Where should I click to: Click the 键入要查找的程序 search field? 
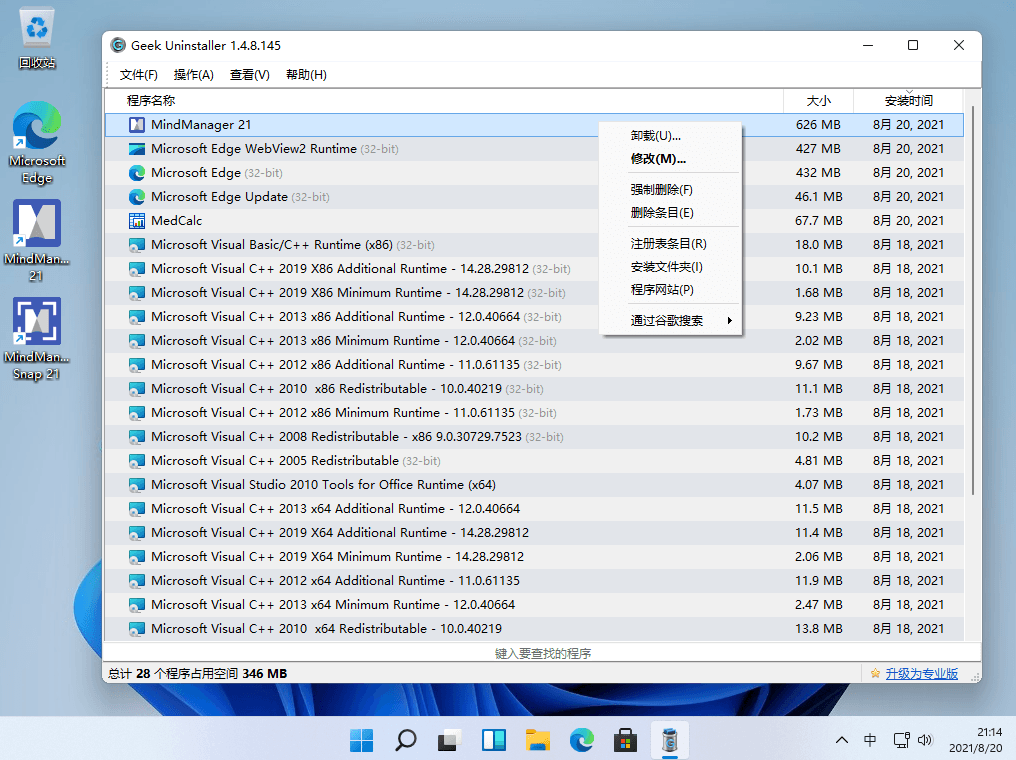click(x=542, y=653)
